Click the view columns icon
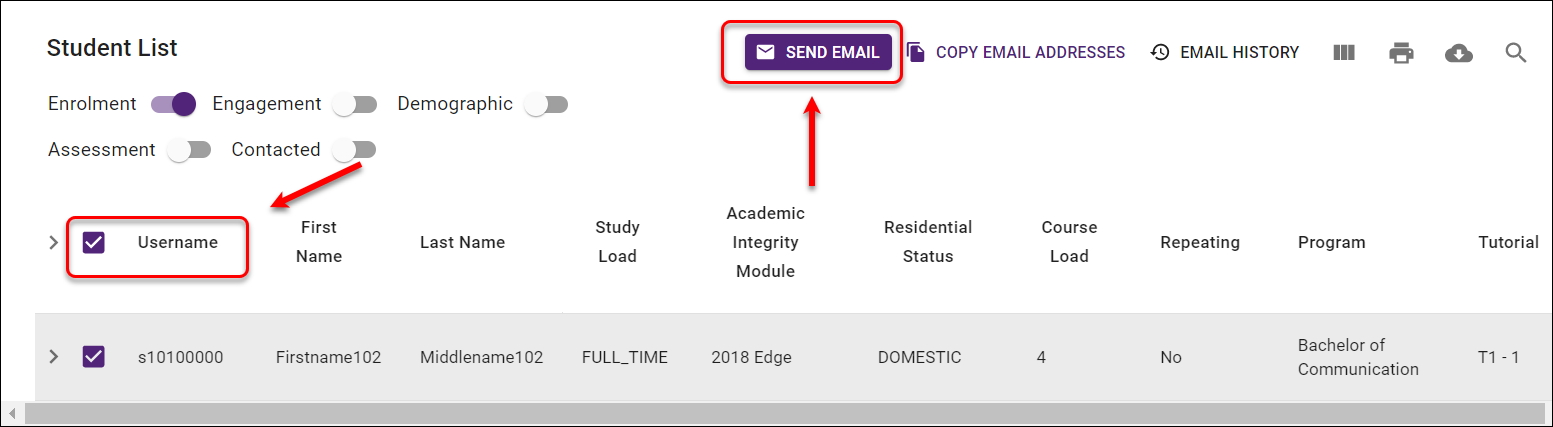 coord(1344,53)
